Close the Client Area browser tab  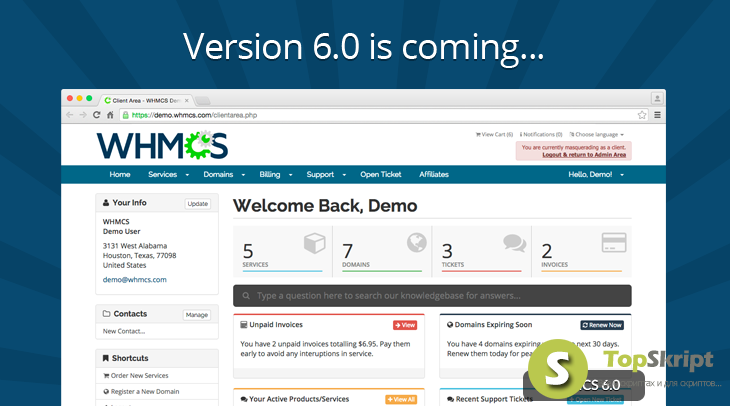pyautogui.click(x=187, y=101)
